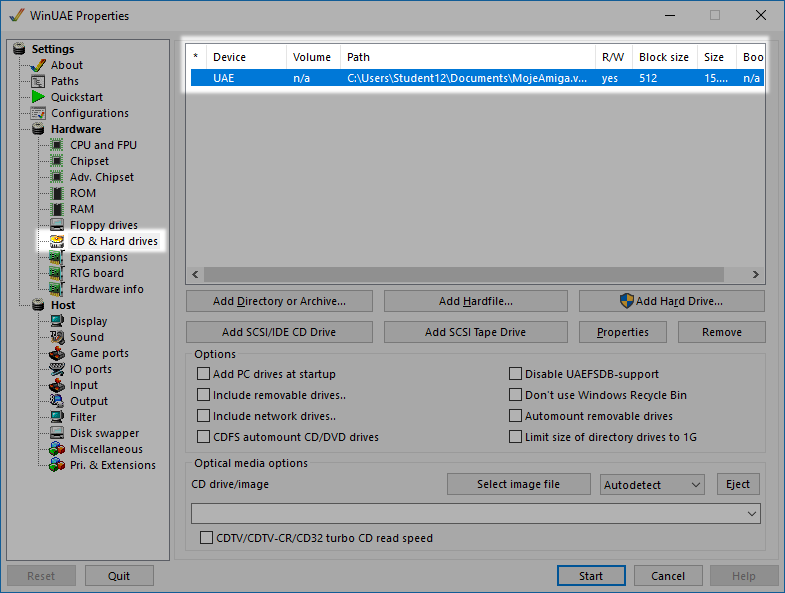Click the horizontal scrollbar right arrow
The image size is (785, 593).
click(x=755, y=274)
